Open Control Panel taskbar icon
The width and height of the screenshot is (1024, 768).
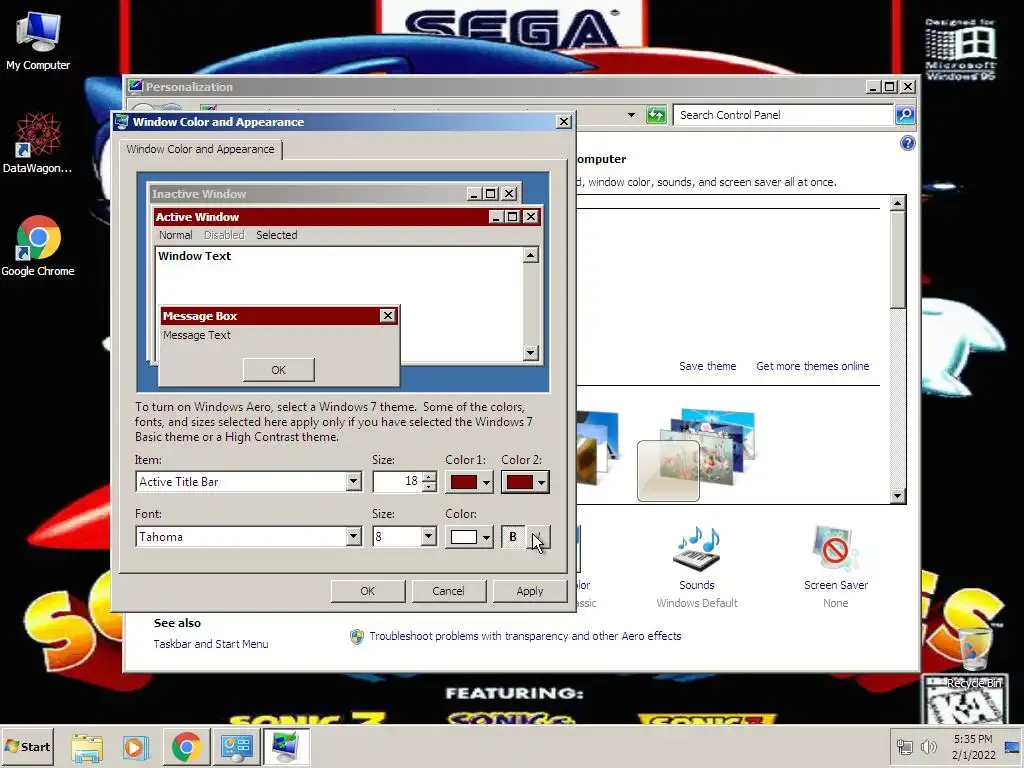(x=236, y=746)
